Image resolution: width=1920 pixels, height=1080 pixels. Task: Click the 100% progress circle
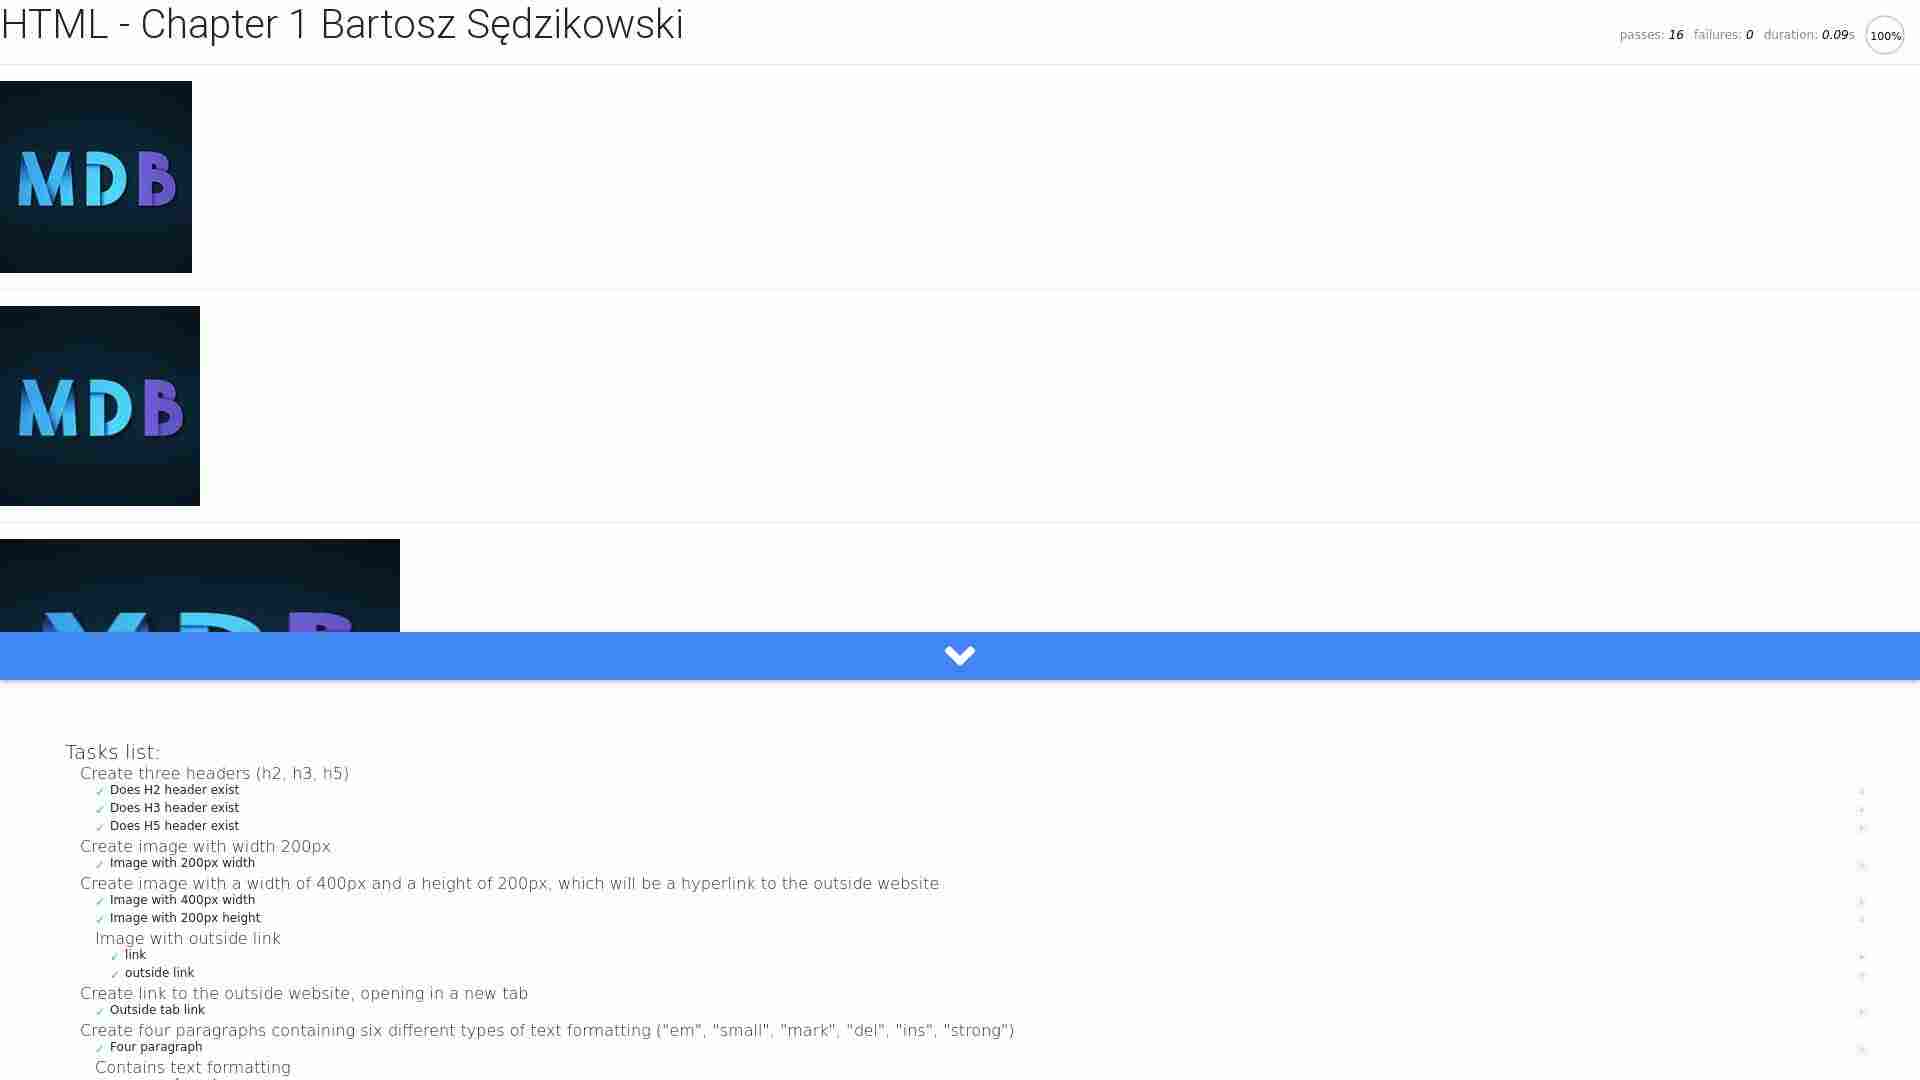[1885, 35]
